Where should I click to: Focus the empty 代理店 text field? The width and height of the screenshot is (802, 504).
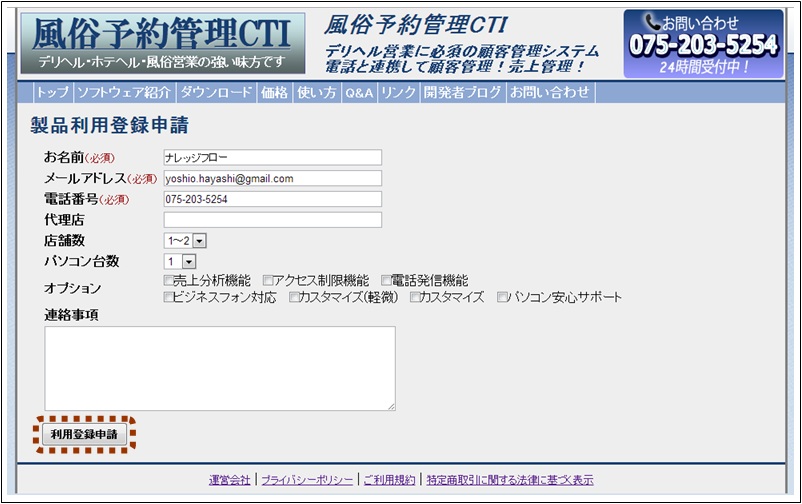click(x=272, y=220)
